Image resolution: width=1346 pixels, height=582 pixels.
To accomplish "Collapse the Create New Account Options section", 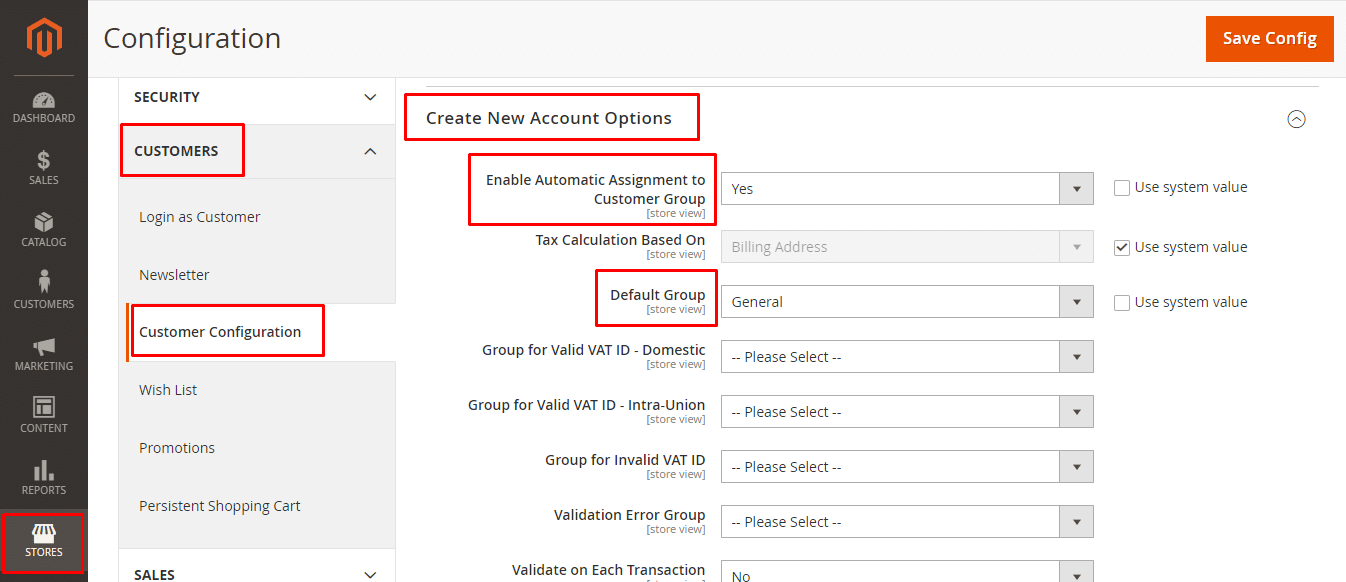I will coord(1296,119).
